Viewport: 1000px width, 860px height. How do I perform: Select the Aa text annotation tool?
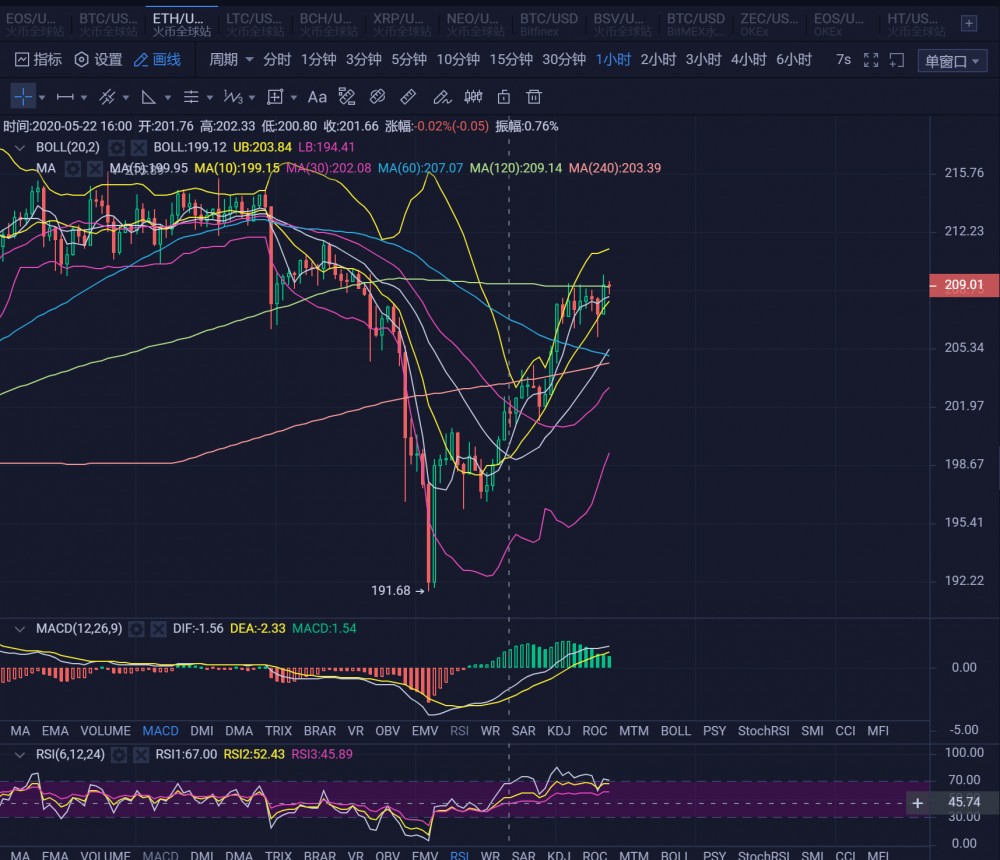click(317, 97)
